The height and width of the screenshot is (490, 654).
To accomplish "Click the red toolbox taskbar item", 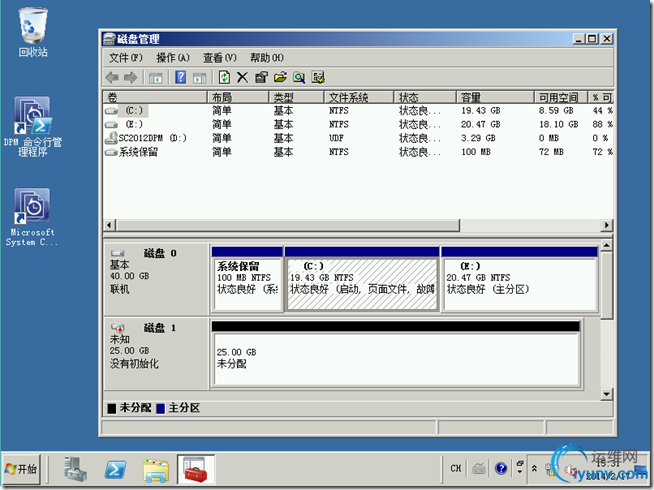I will point(196,469).
